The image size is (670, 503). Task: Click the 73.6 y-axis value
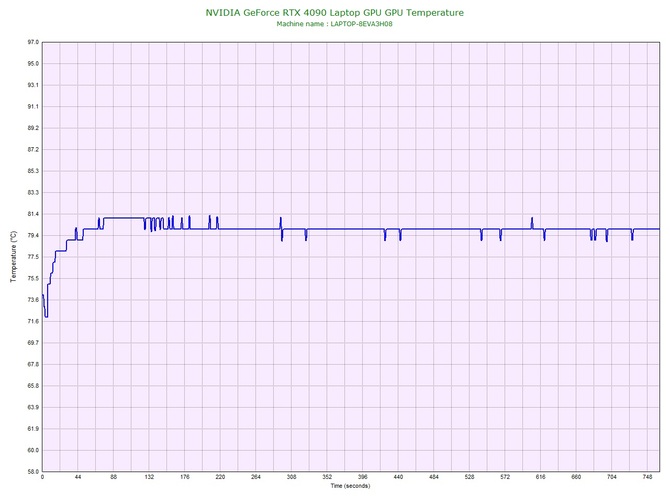33,300
